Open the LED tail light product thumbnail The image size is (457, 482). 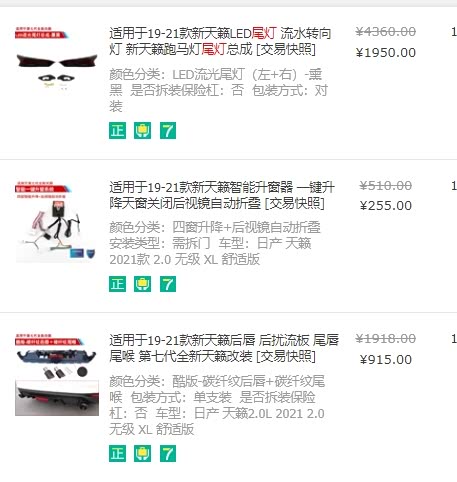tap(57, 60)
